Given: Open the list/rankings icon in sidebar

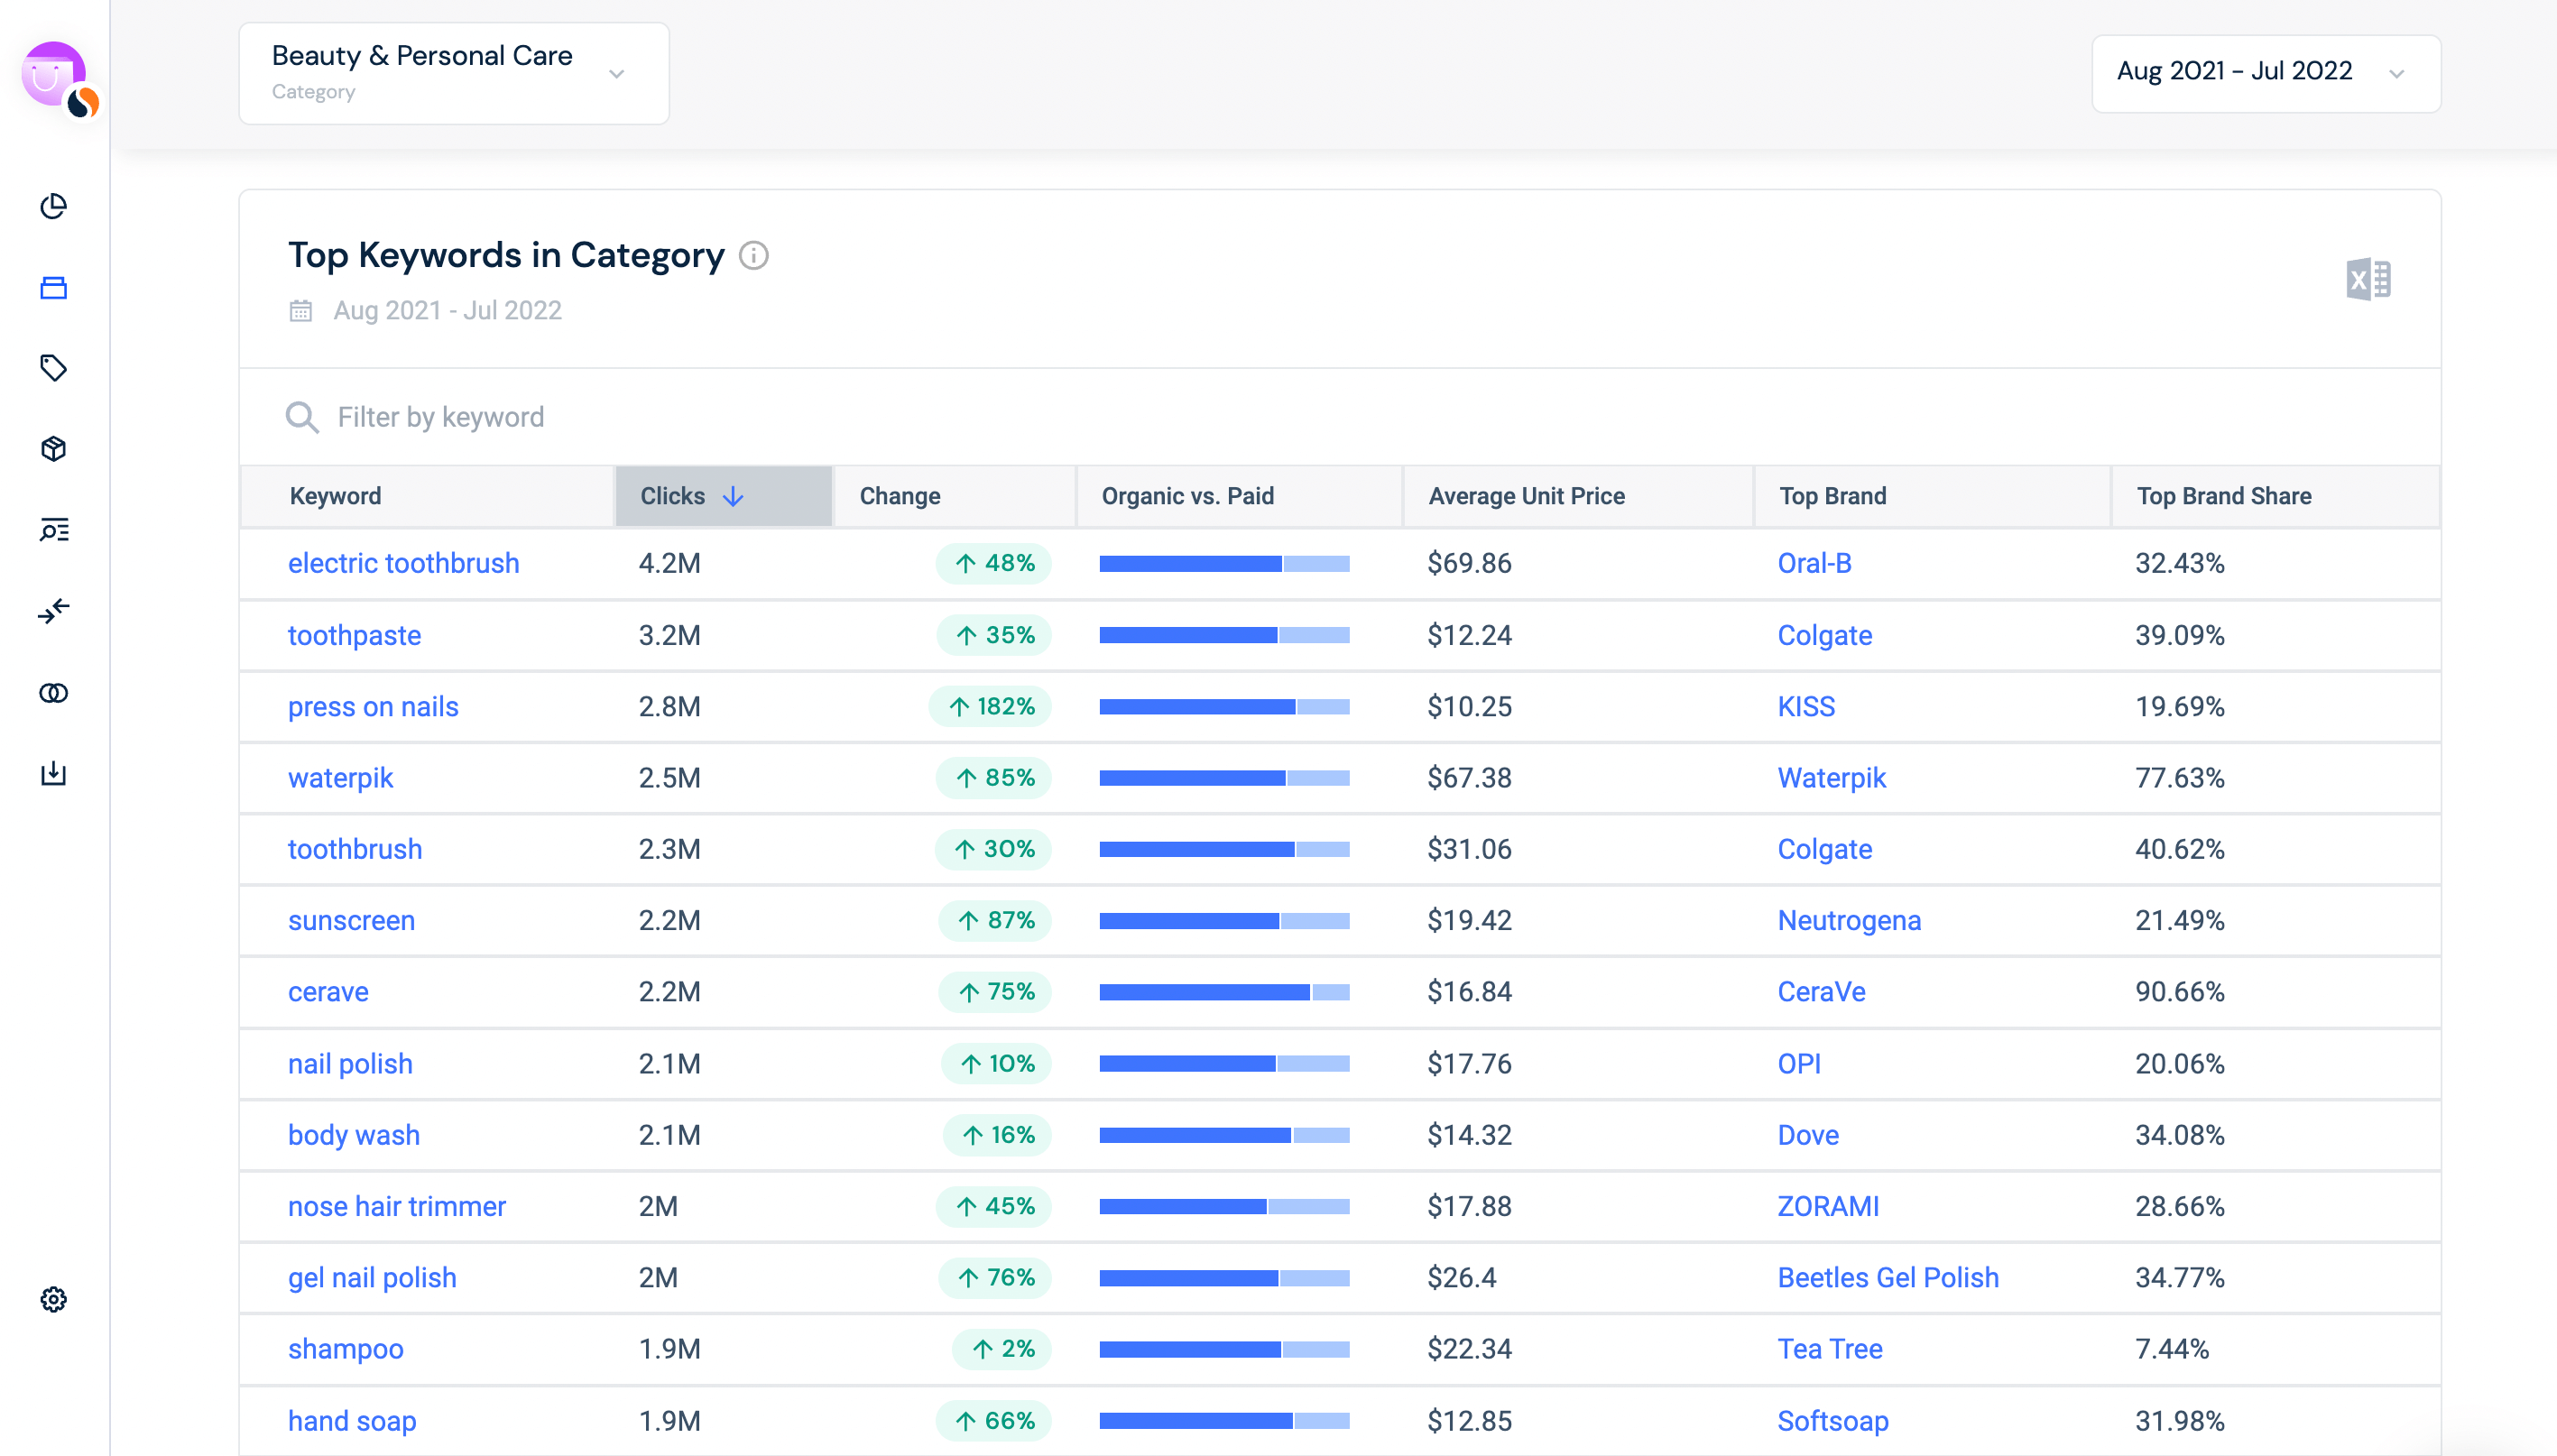Looking at the screenshot, I should [x=52, y=529].
